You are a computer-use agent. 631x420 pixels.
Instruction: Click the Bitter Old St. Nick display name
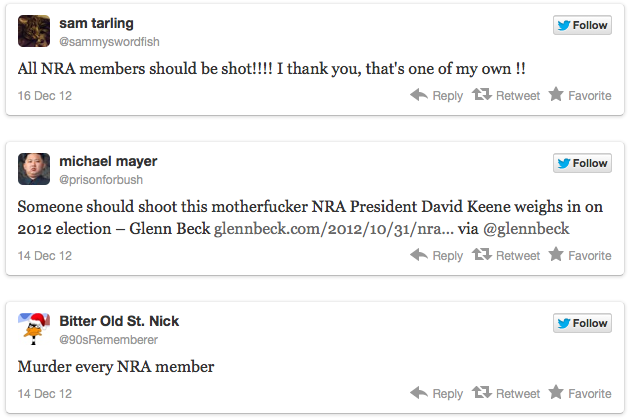[x=119, y=321]
